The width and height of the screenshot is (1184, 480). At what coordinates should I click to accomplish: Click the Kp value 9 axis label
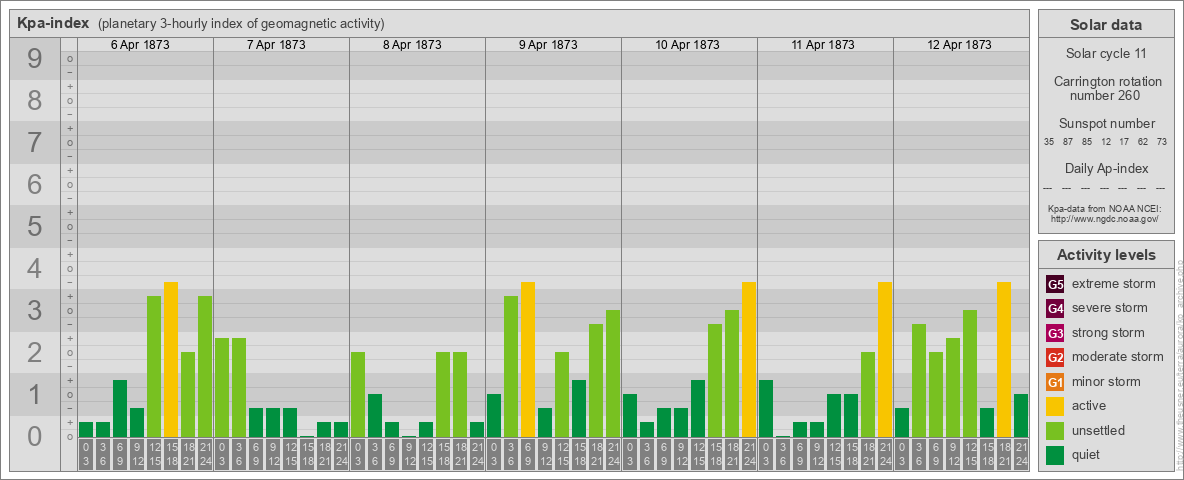point(35,59)
